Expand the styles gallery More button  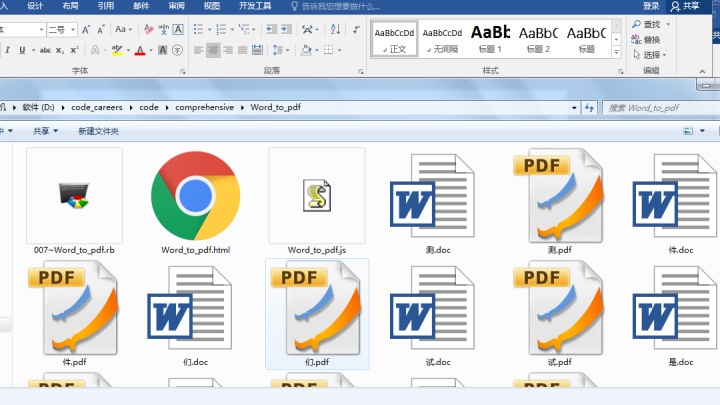pyautogui.click(x=616, y=52)
